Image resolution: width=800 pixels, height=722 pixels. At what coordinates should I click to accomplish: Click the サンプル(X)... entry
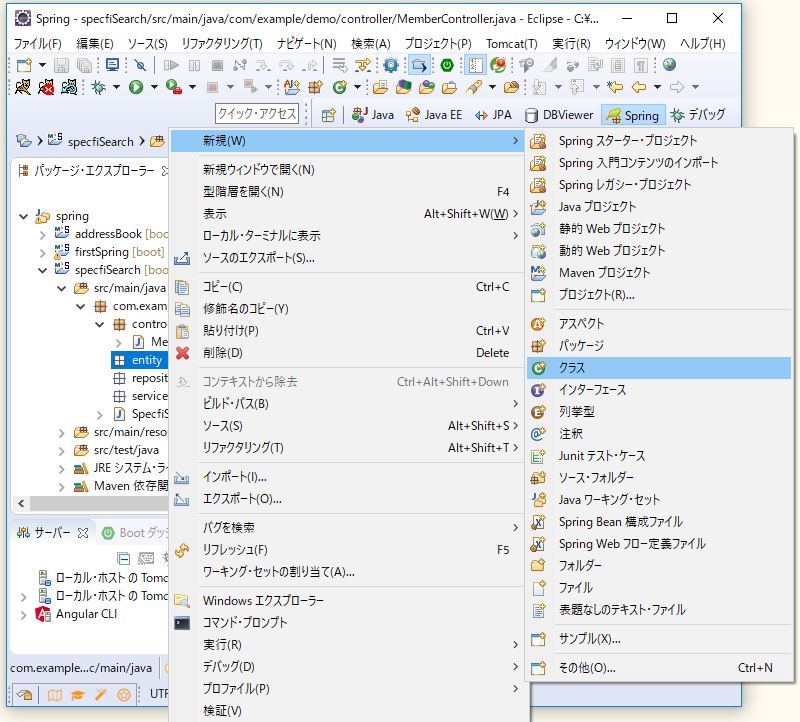coord(658,639)
